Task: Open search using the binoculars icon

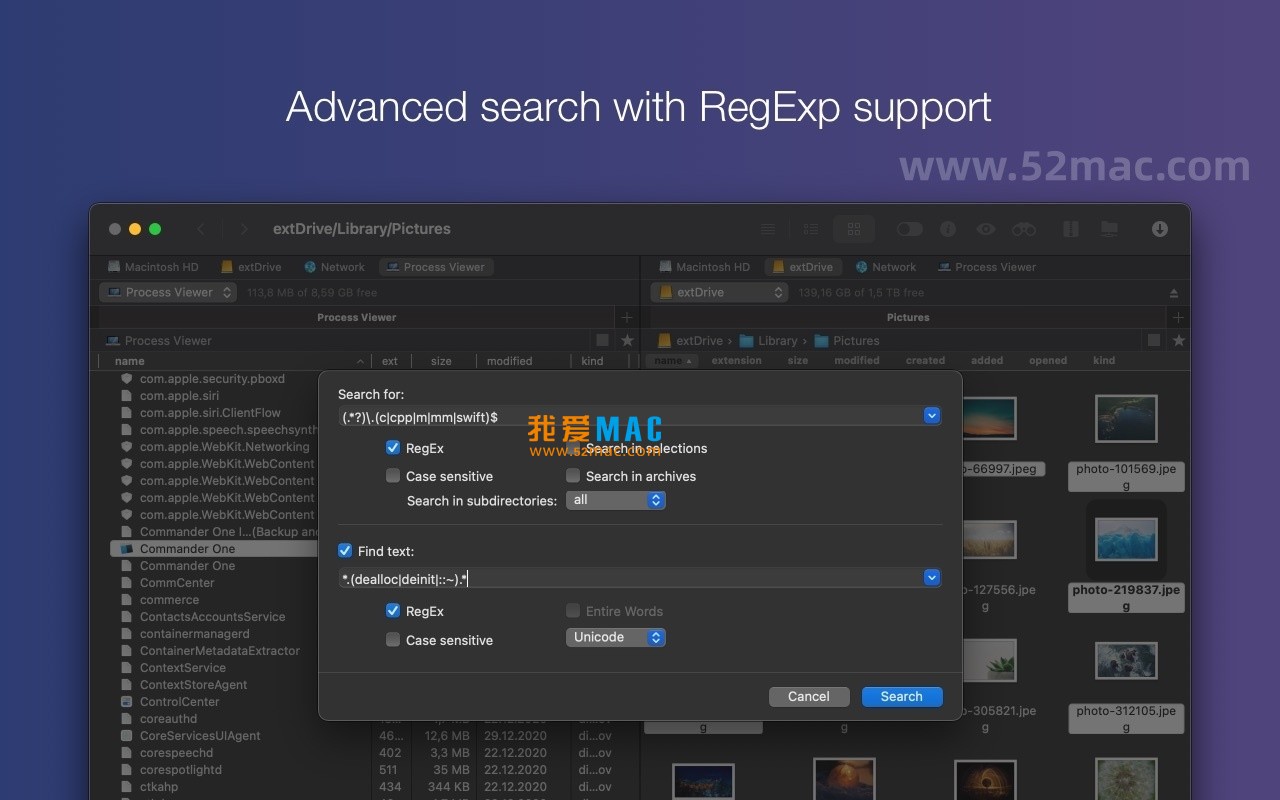Action: click(x=1024, y=228)
